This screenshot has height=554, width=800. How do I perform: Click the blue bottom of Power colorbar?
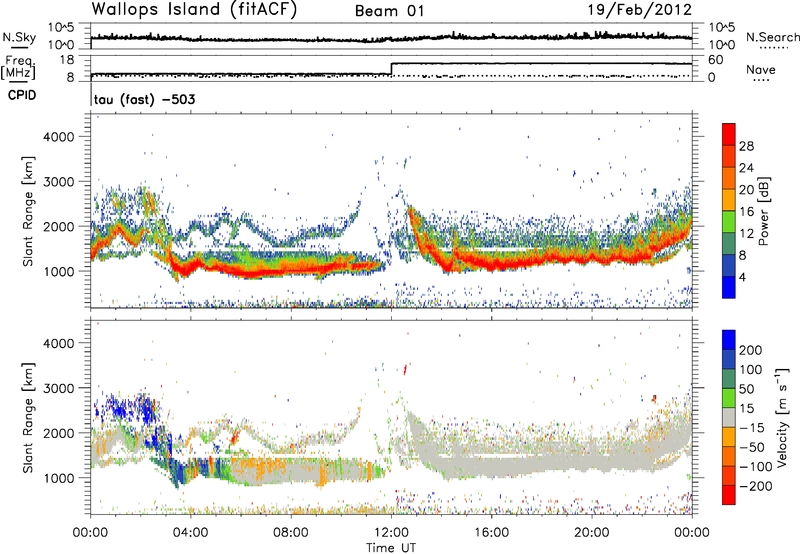[729, 287]
